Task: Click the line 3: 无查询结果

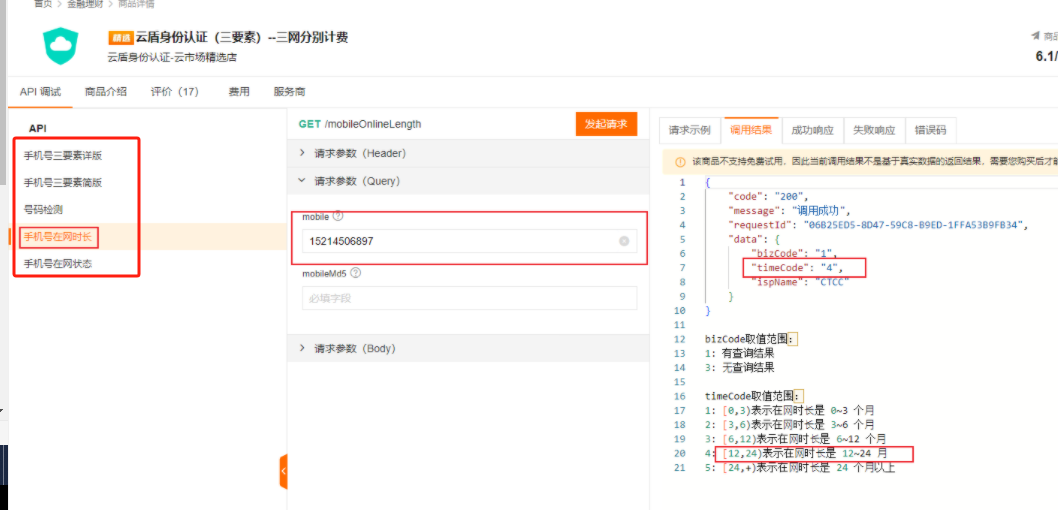Action: [740, 368]
